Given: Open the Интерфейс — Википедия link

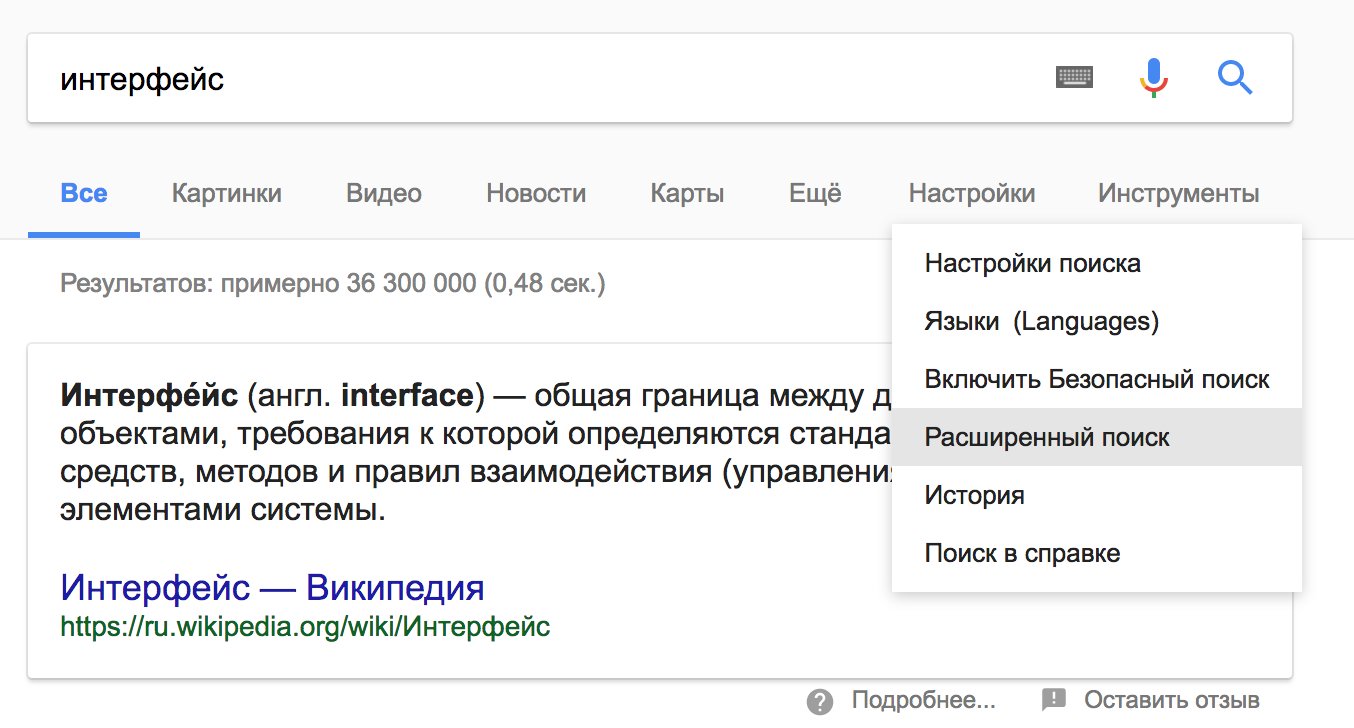Looking at the screenshot, I should pyautogui.click(x=272, y=587).
